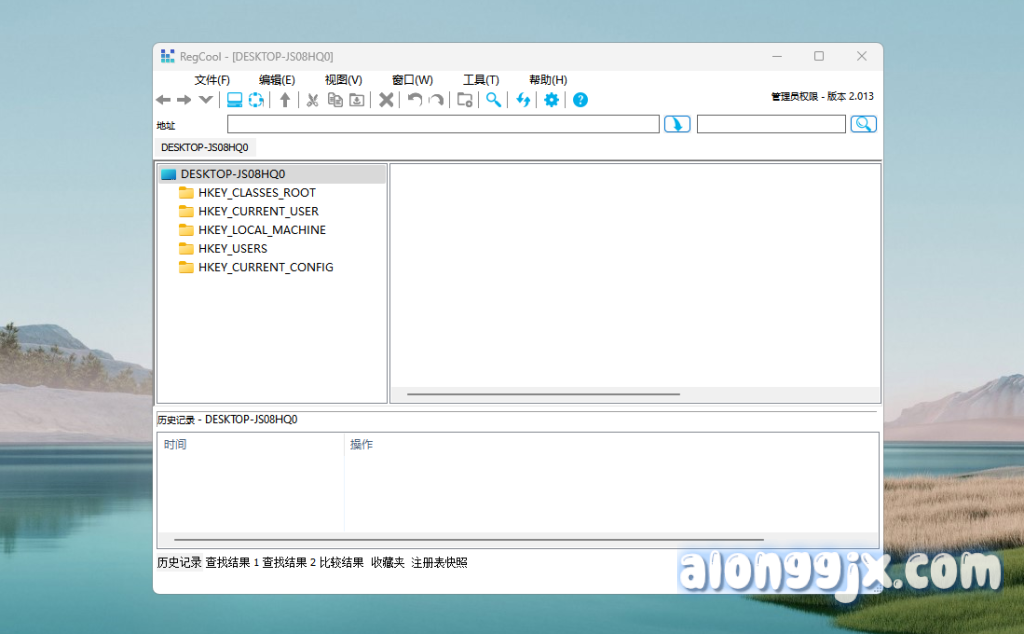Open the magnifier find tool in toolbar
The width and height of the screenshot is (1024, 634).
(493, 100)
